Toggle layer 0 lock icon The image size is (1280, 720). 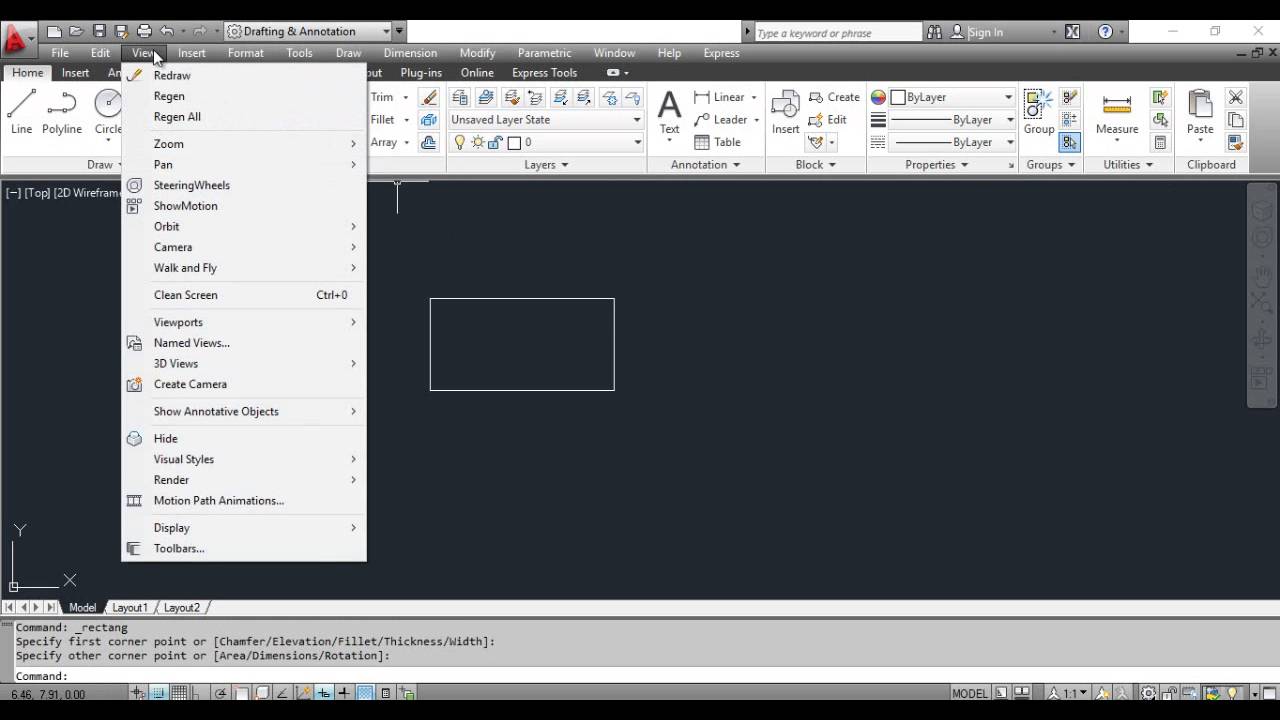pos(495,143)
